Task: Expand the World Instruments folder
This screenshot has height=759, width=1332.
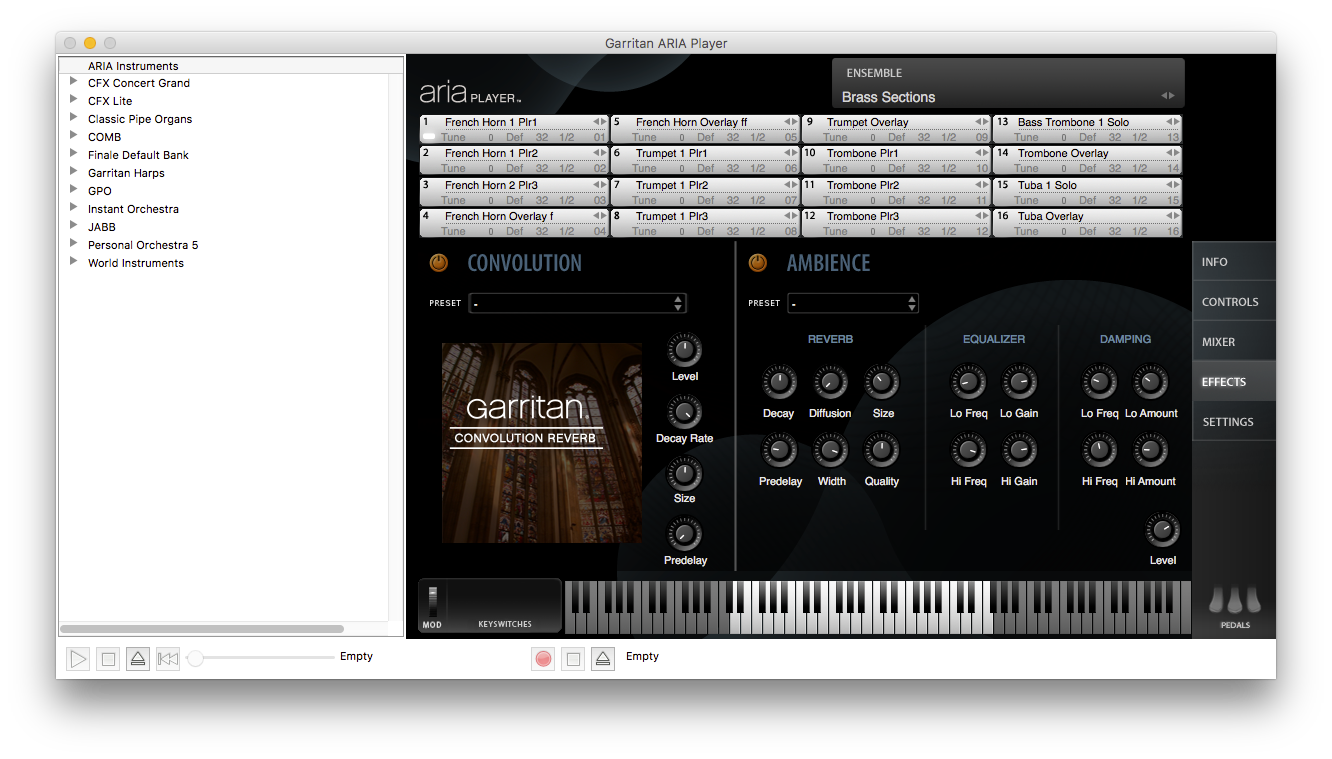Action: pos(73,262)
